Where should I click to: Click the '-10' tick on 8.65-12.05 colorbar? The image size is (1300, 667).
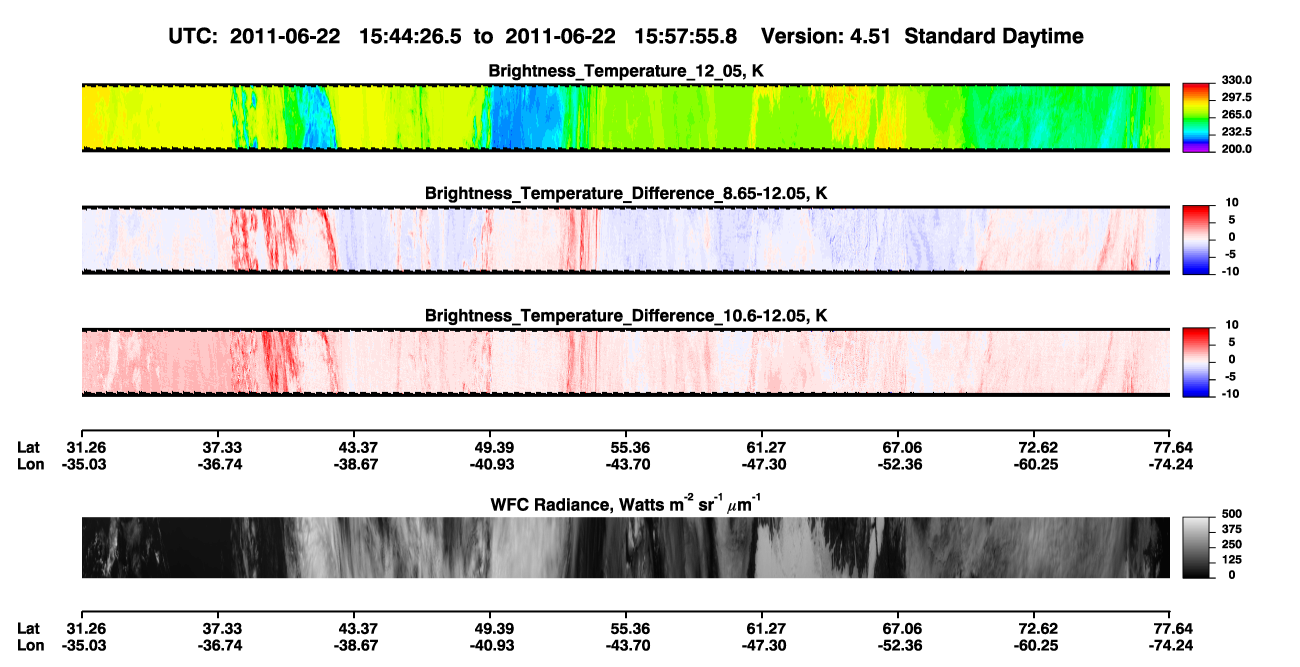1229,272
